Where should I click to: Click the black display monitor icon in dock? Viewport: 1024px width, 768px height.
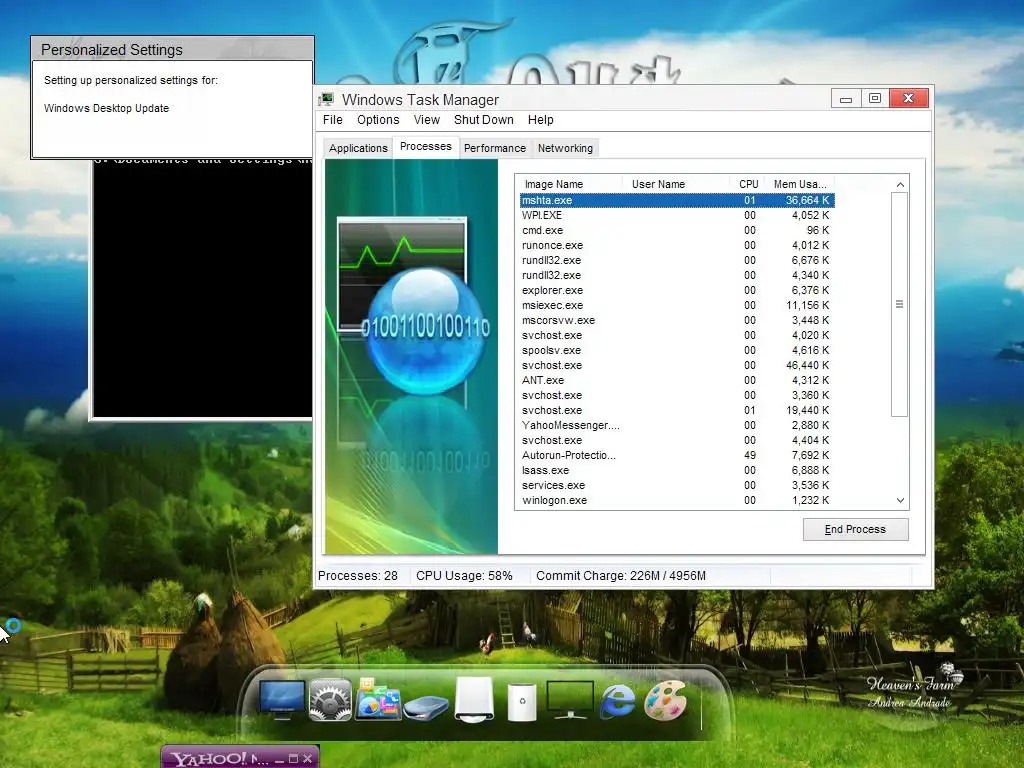point(570,699)
